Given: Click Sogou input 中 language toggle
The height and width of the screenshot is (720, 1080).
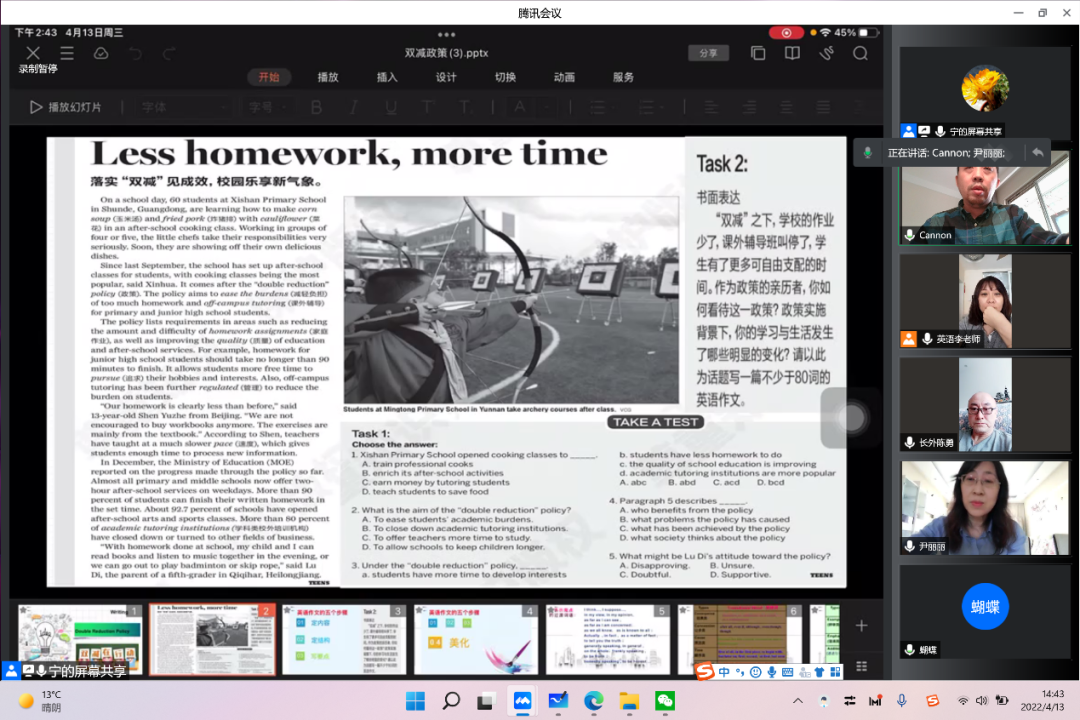Looking at the screenshot, I should pos(724,672).
